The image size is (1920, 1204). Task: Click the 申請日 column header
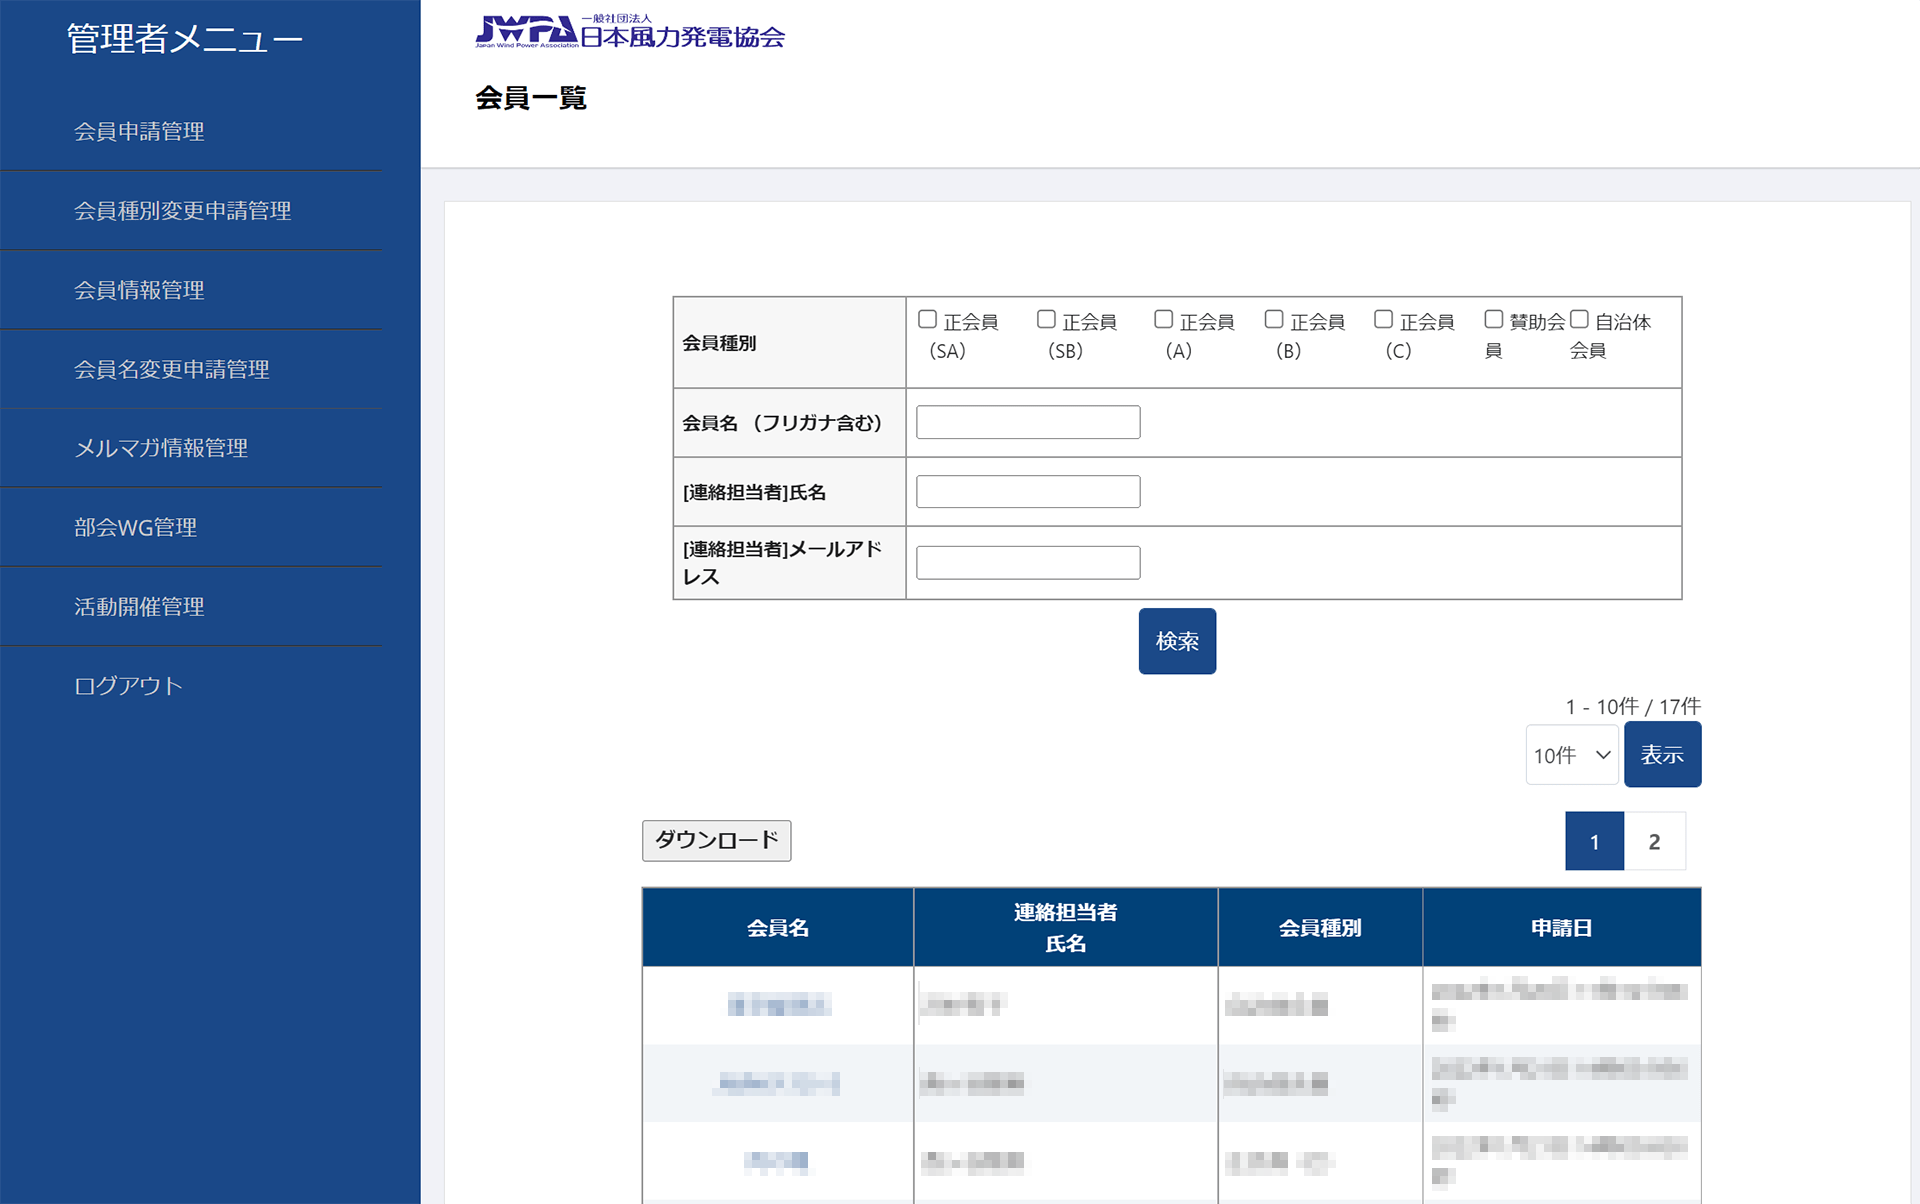coord(1561,927)
